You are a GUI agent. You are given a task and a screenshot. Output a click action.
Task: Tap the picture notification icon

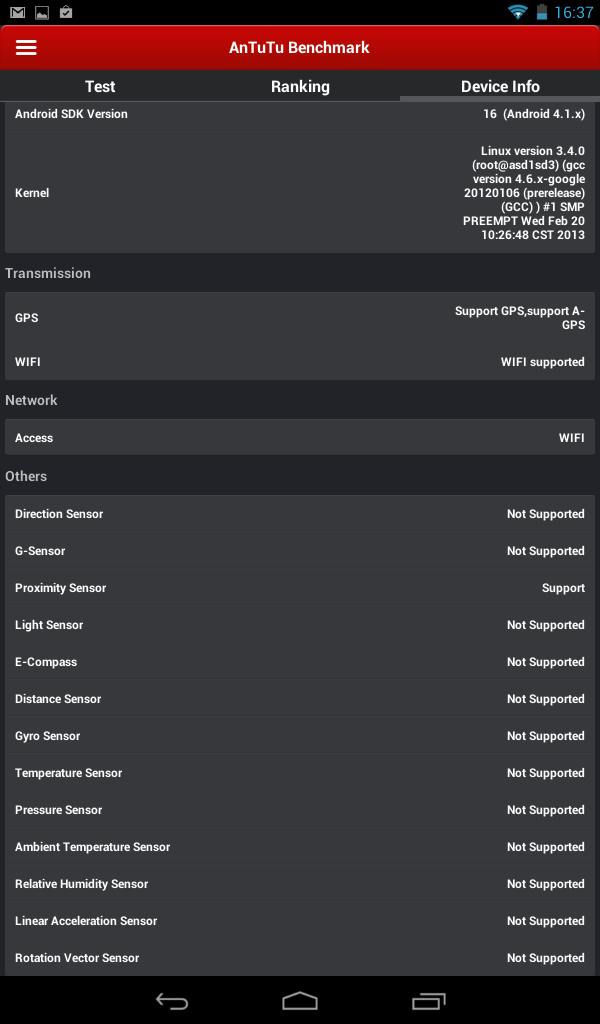coord(41,13)
